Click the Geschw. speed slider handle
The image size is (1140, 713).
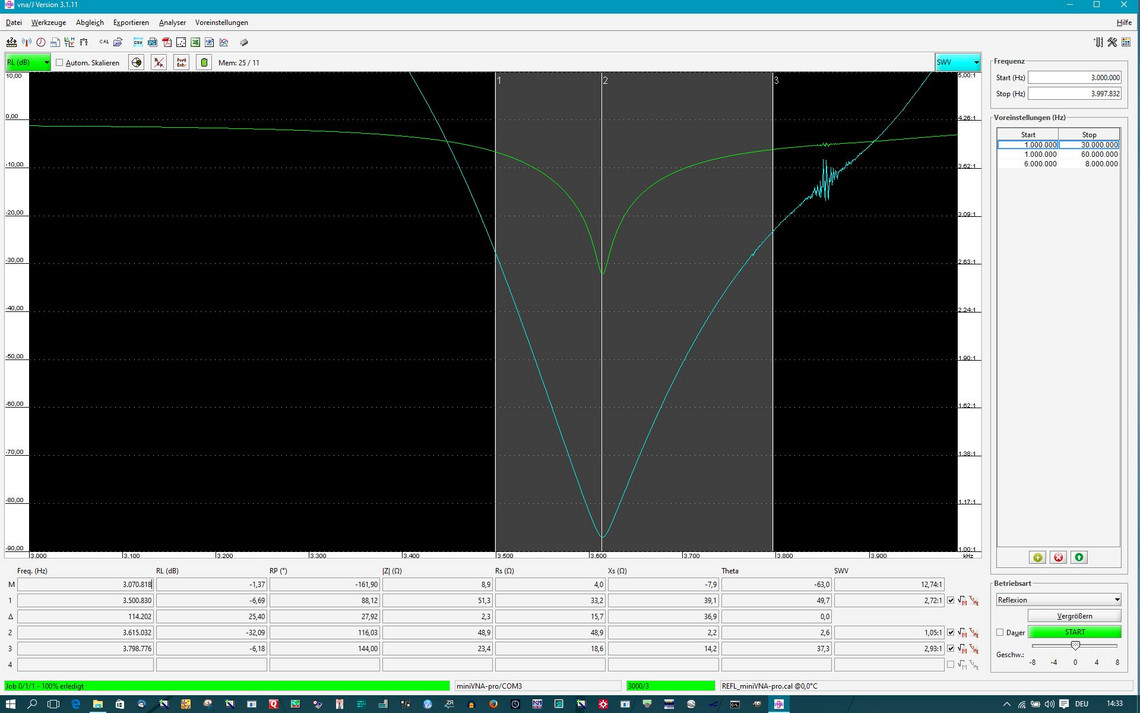(x=1075, y=645)
